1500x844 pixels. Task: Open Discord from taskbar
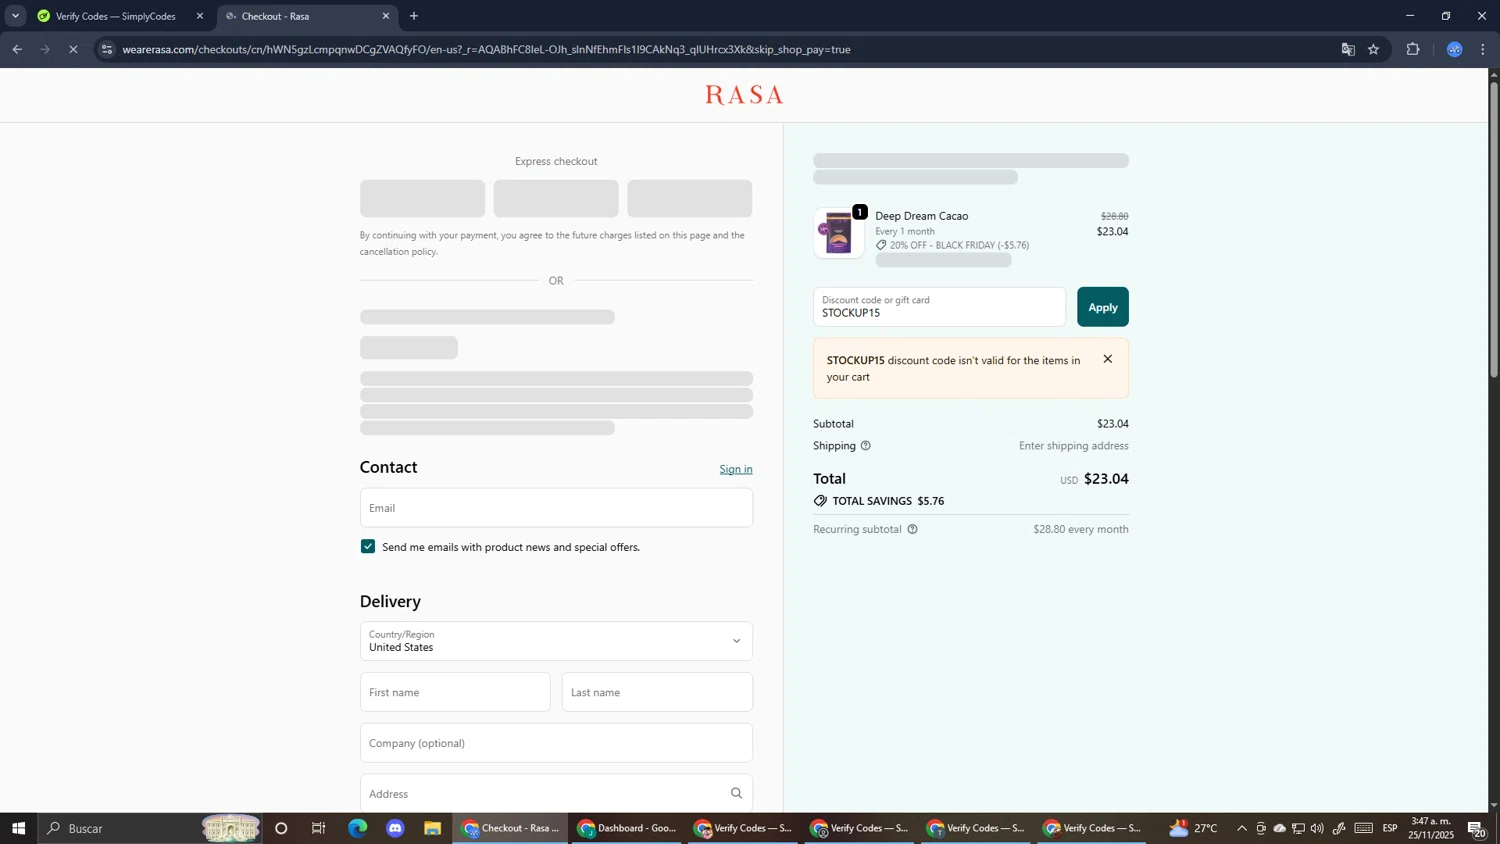point(395,828)
